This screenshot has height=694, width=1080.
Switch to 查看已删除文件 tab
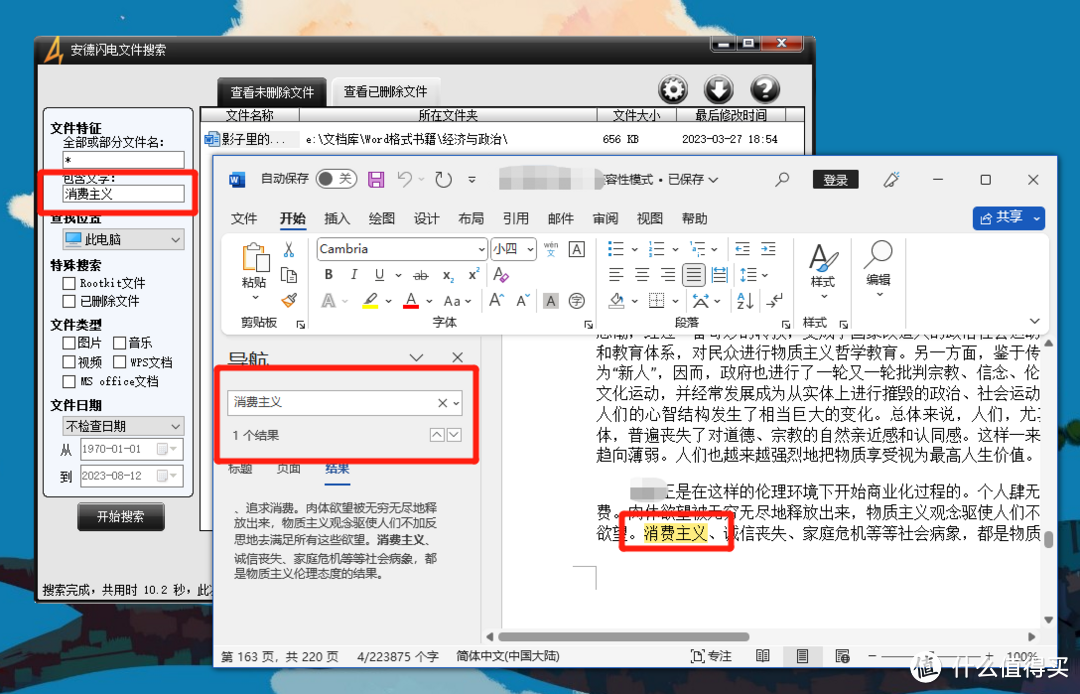[x=386, y=92]
